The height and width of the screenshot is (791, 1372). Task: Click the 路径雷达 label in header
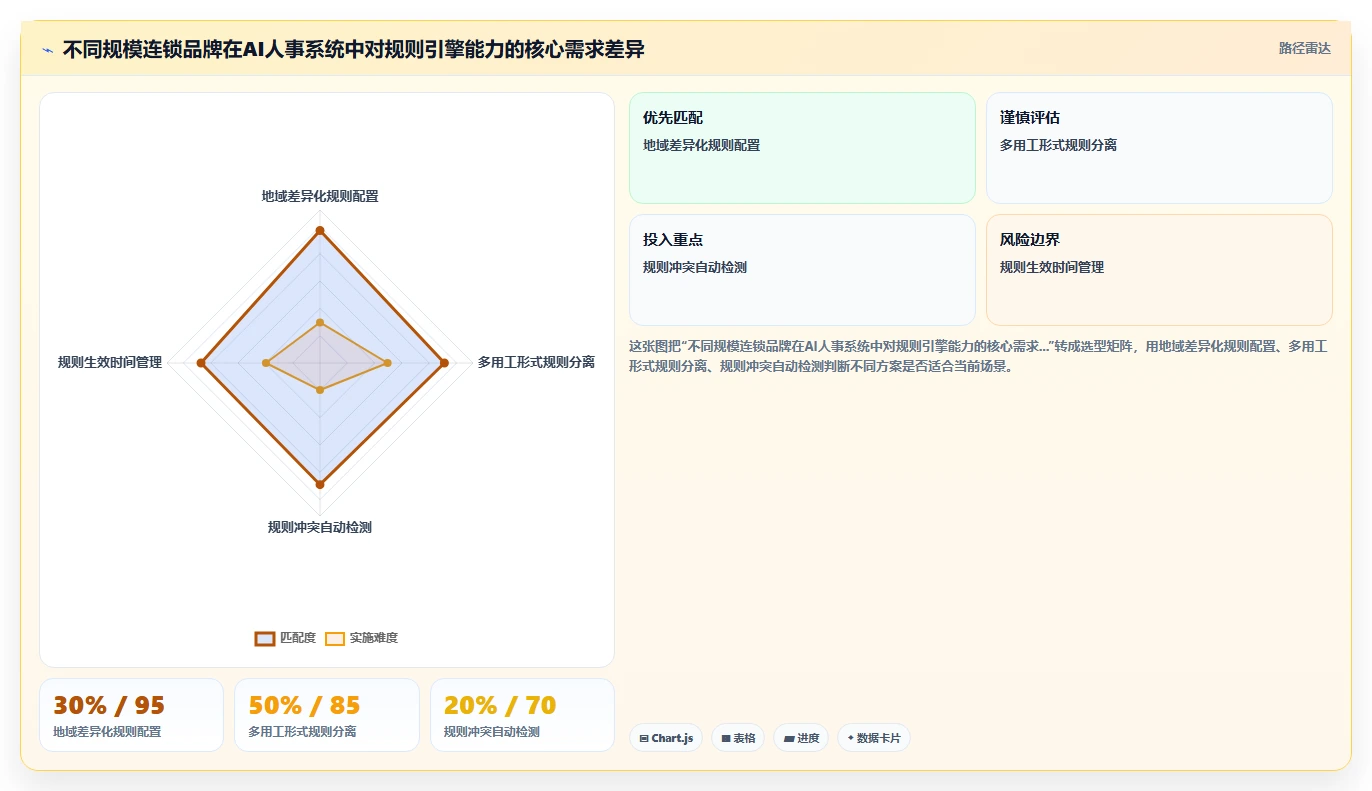1305,48
